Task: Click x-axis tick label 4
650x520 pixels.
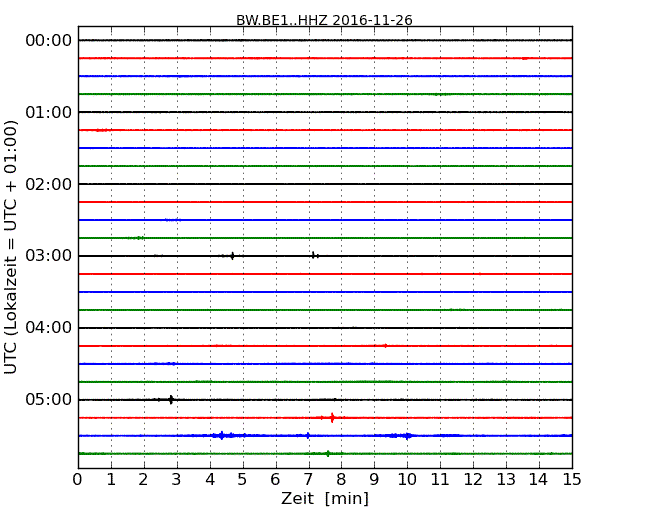Action: pyautogui.click(x=210, y=480)
